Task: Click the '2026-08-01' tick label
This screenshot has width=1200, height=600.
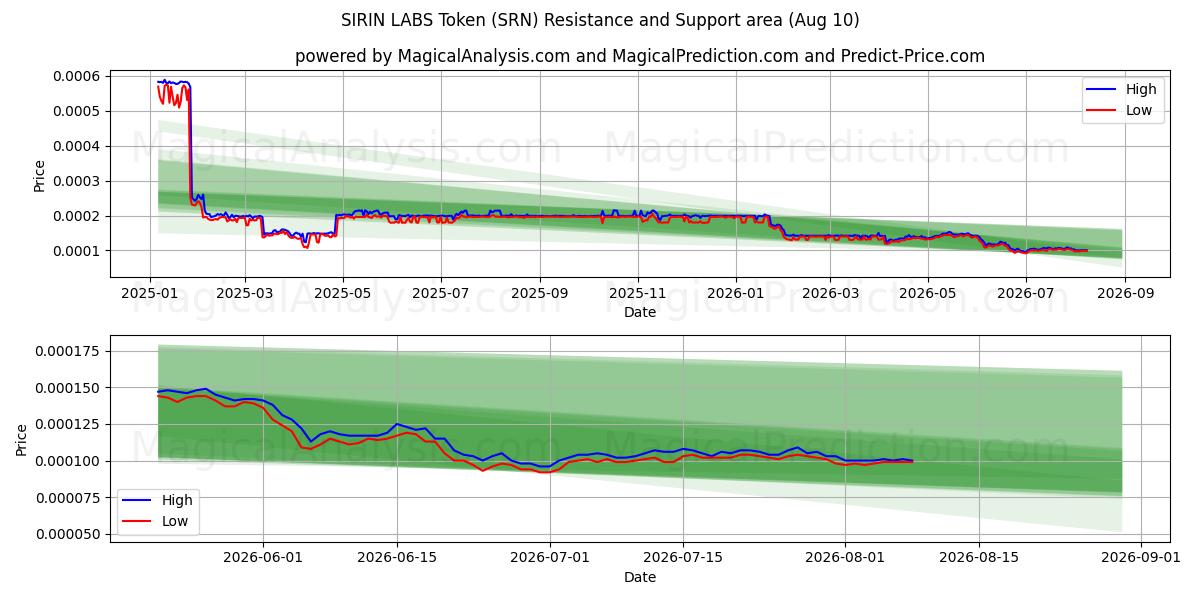Action: (846, 559)
